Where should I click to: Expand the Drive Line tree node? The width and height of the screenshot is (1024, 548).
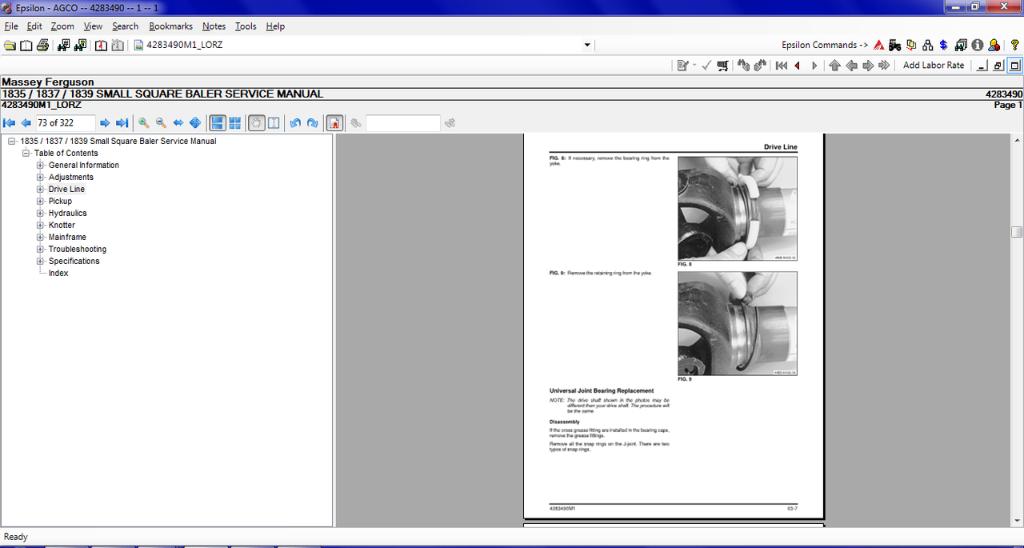tap(40, 189)
